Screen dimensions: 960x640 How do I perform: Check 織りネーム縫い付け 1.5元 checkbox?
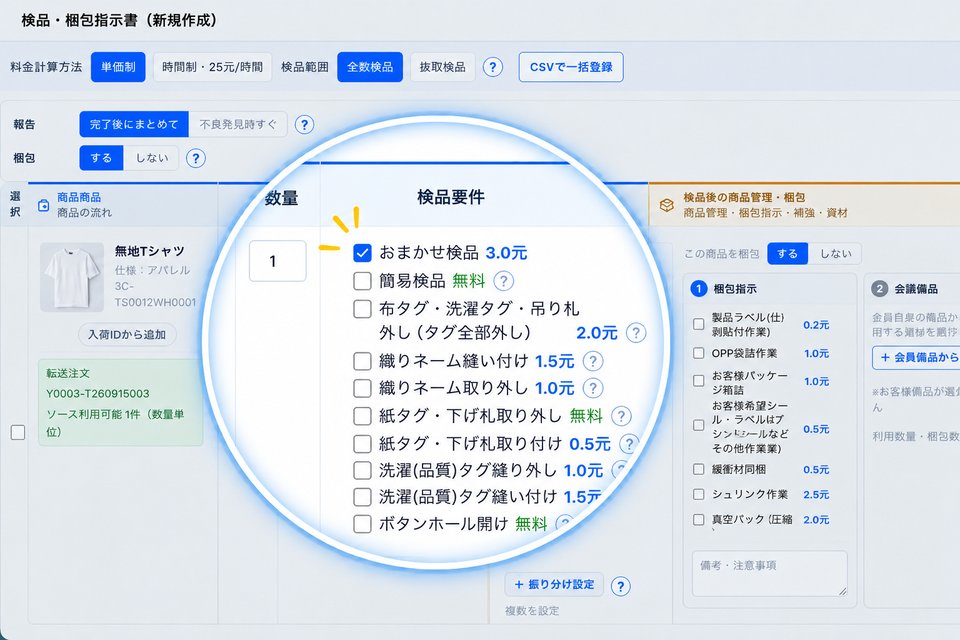pyautogui.click(x=362, y=361)
